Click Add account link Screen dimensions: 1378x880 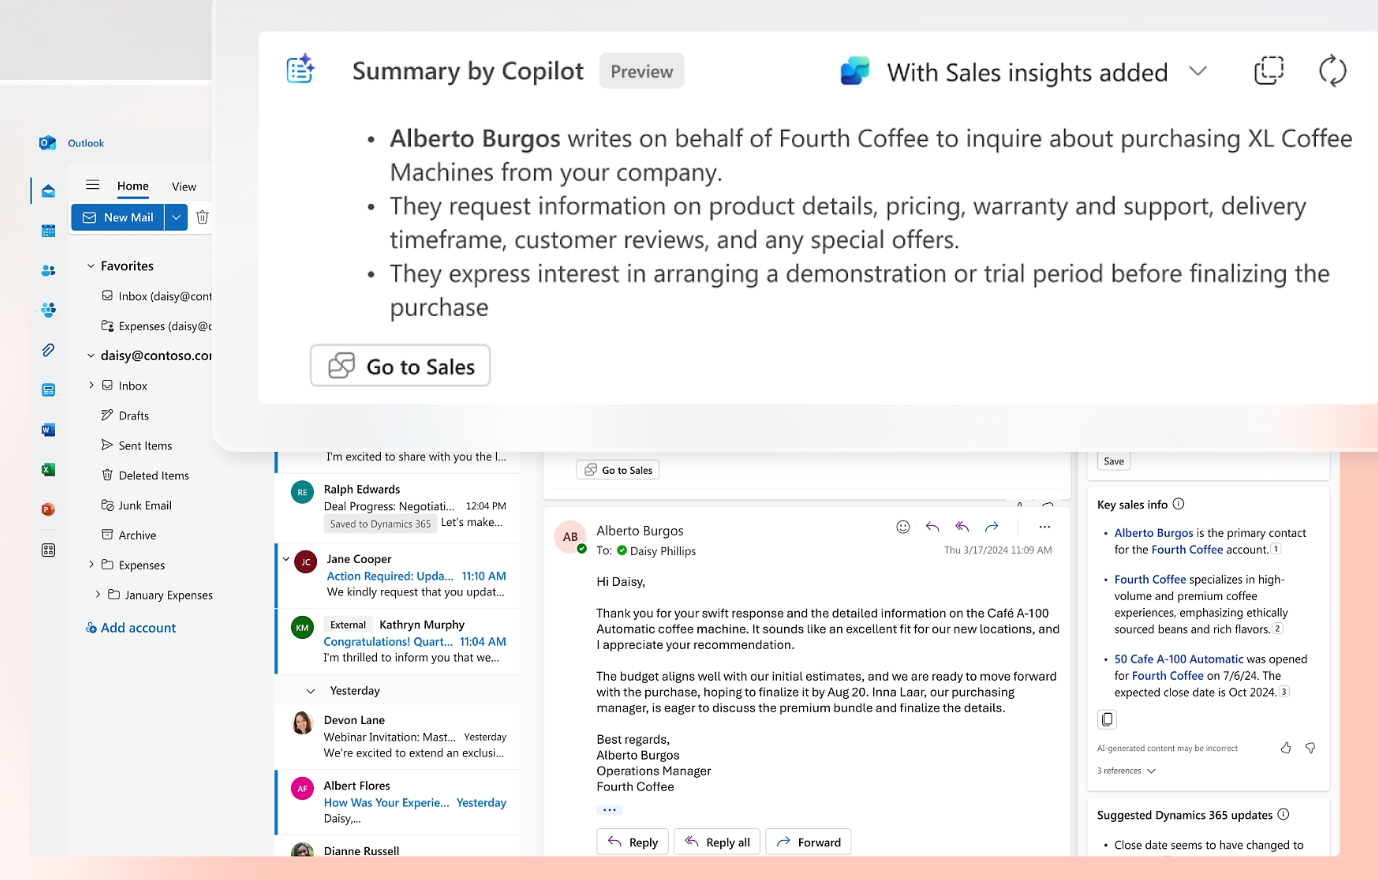tap(131, 628)
